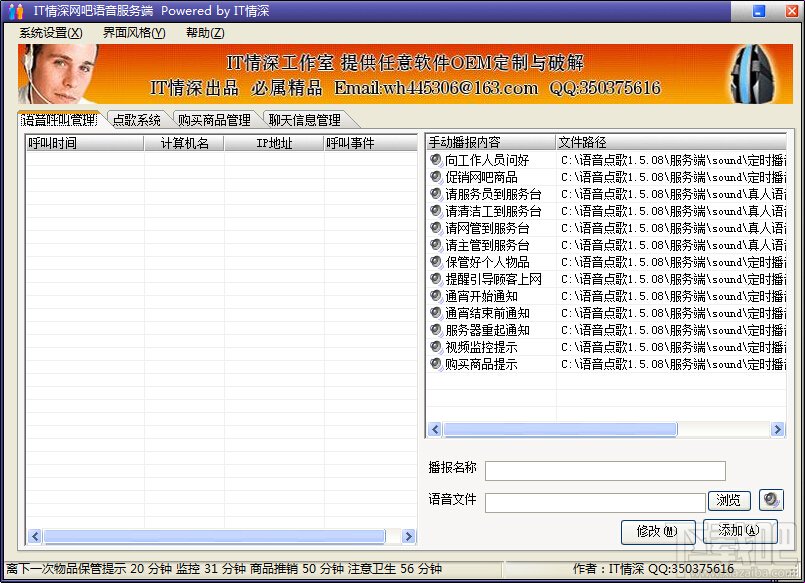
Task: Click speaker icon beside 向工作人员问好
Action: pos(436,160)
